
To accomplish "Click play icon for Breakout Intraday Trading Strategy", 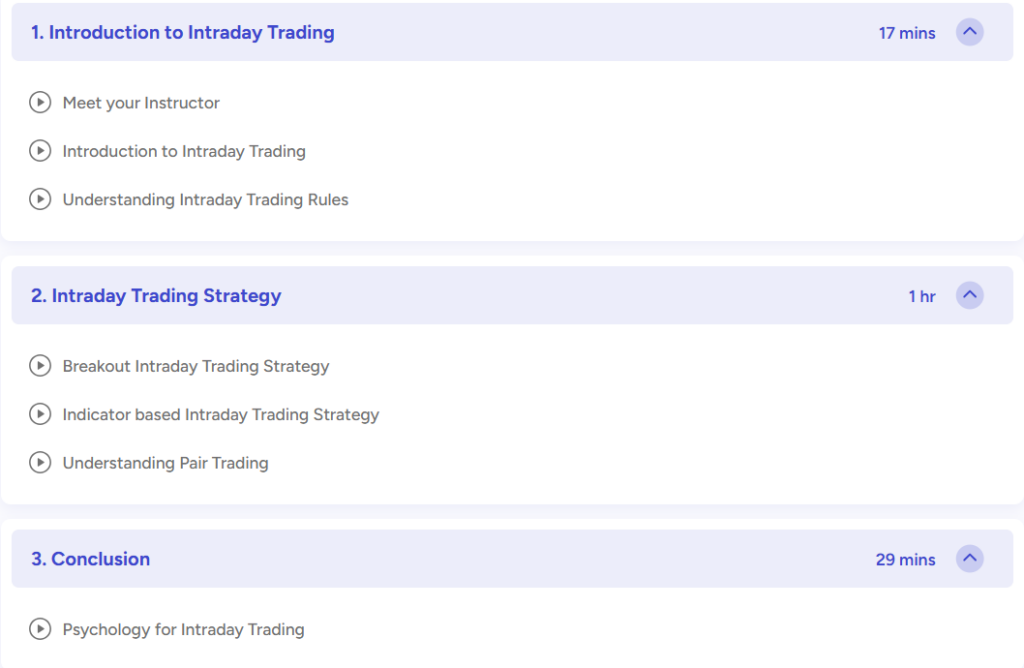I will click(x=40, y=366).
